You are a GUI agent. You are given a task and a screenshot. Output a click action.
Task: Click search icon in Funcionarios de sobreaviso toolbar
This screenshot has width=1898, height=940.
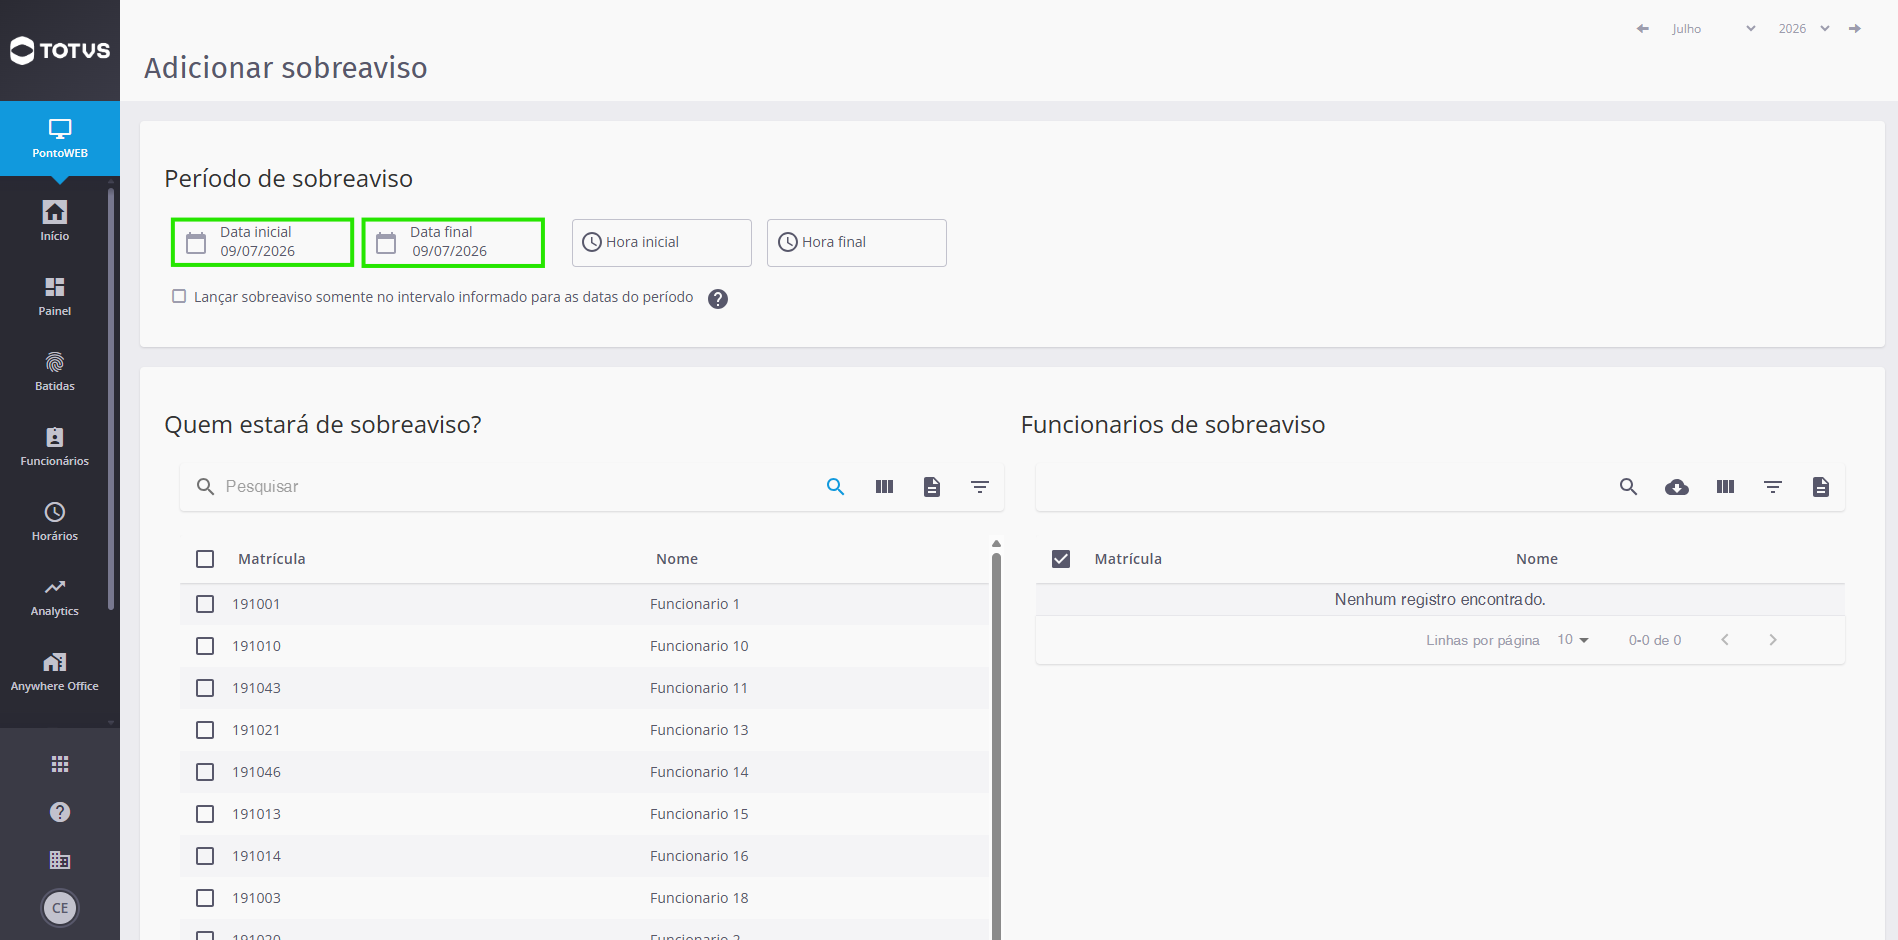pos(1629,487)
